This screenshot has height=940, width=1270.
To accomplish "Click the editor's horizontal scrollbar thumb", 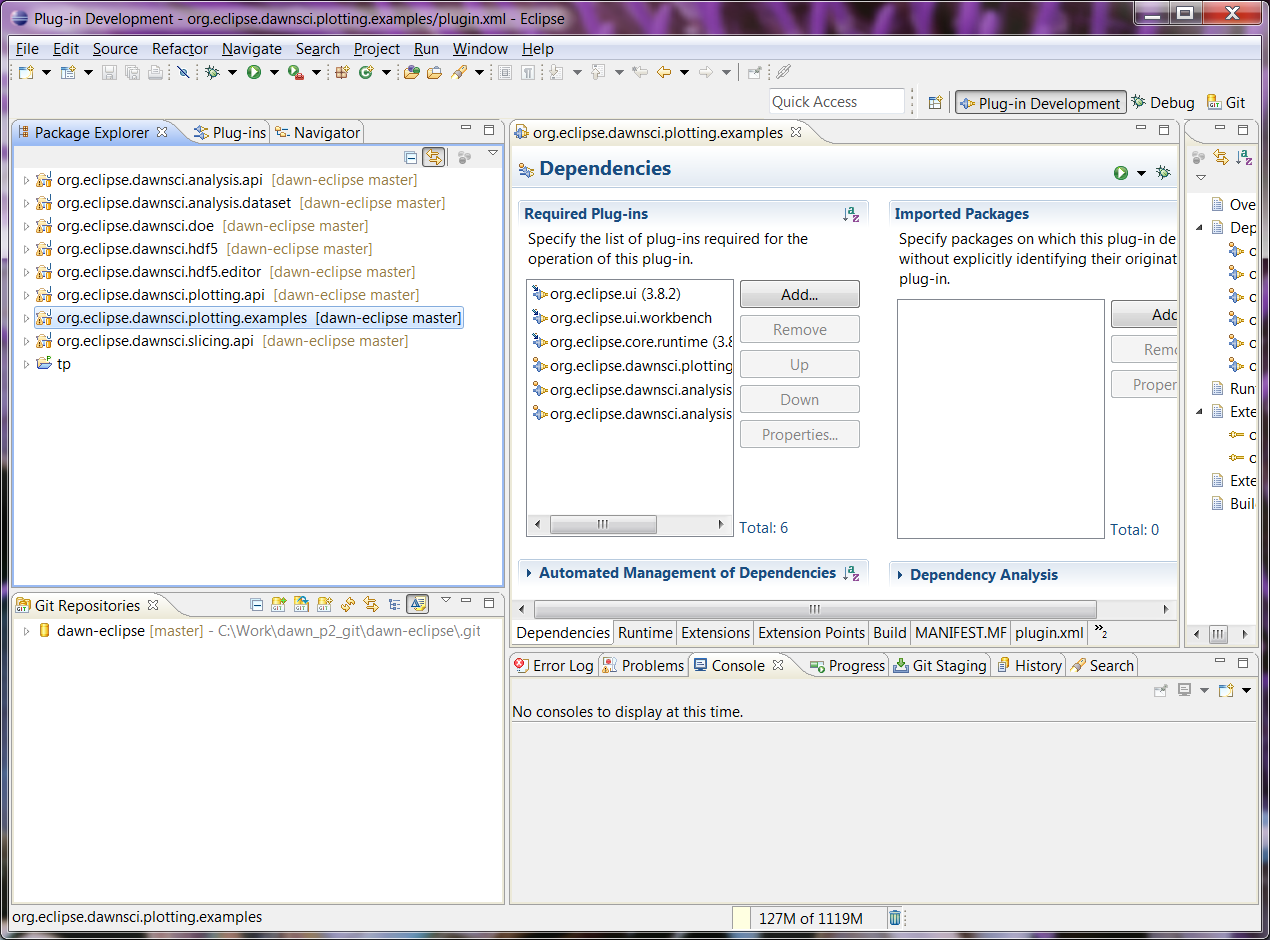I will (815, 609).
